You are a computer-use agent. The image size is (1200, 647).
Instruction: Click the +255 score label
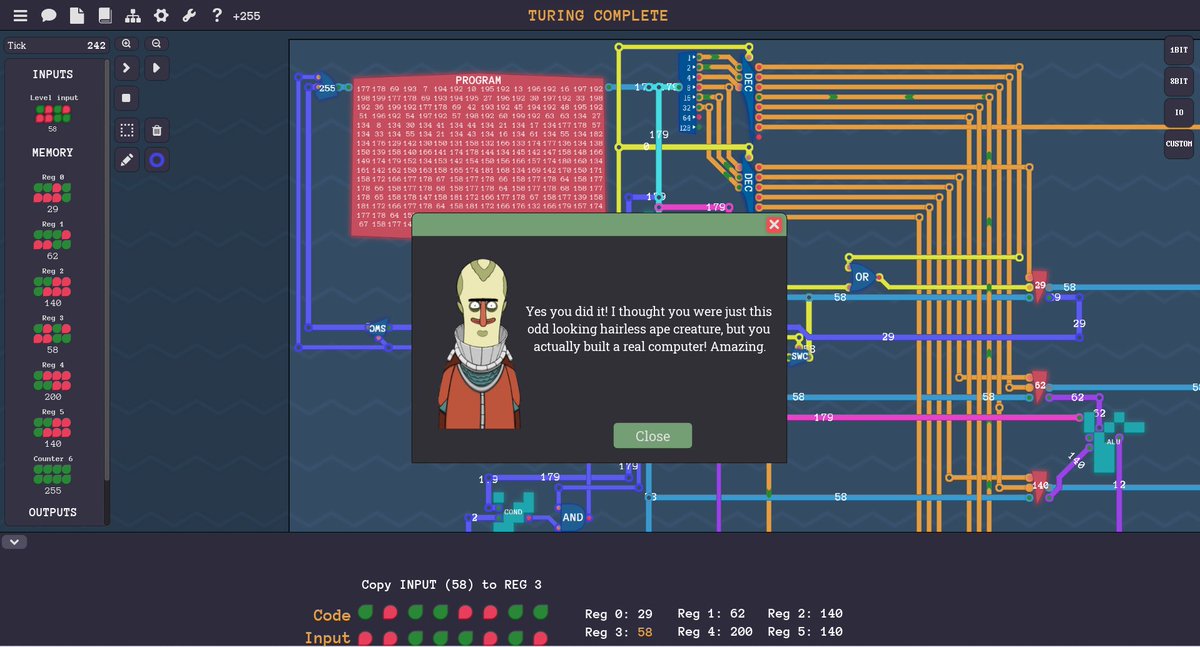(248, 17)
